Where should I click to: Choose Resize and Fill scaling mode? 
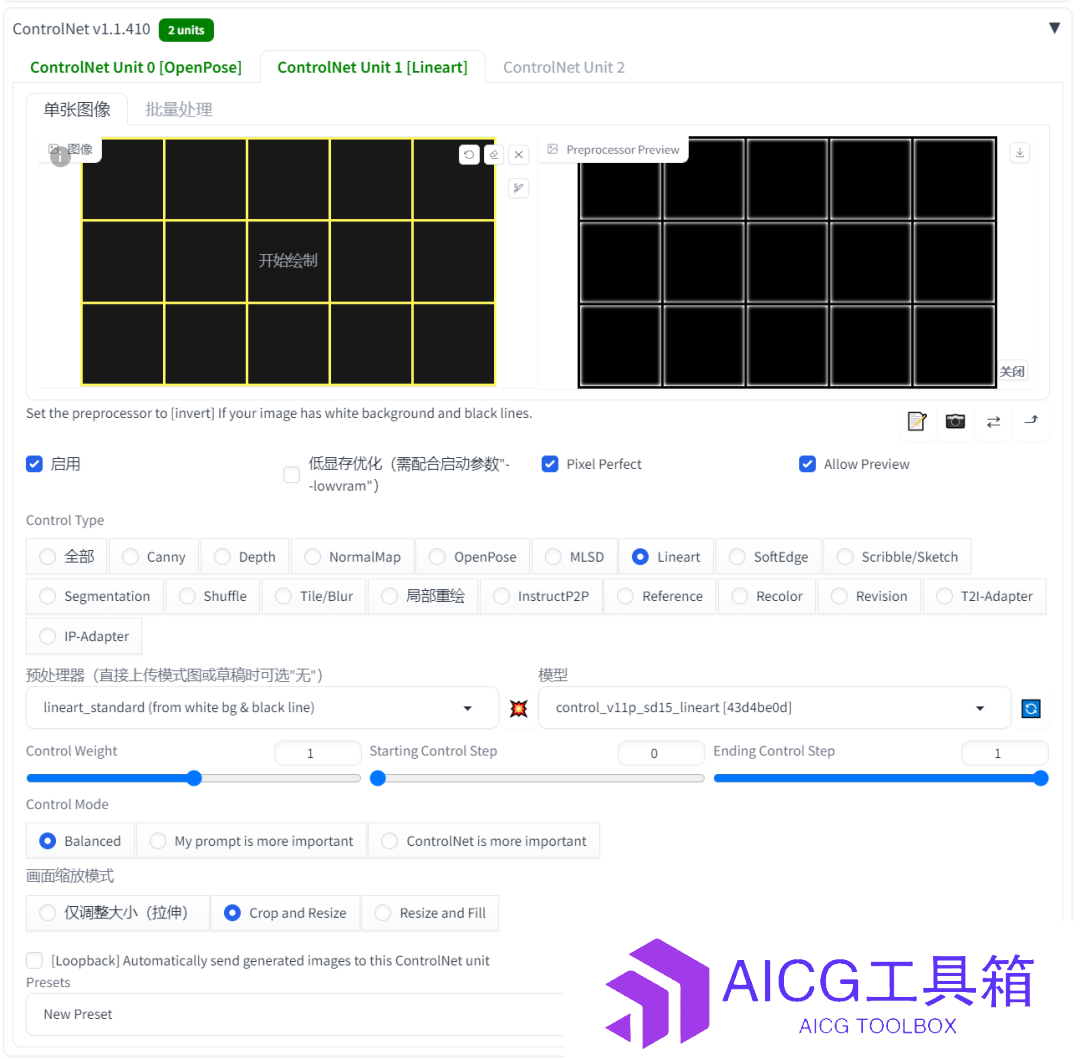pyautogui.click(x=430, y=913)
